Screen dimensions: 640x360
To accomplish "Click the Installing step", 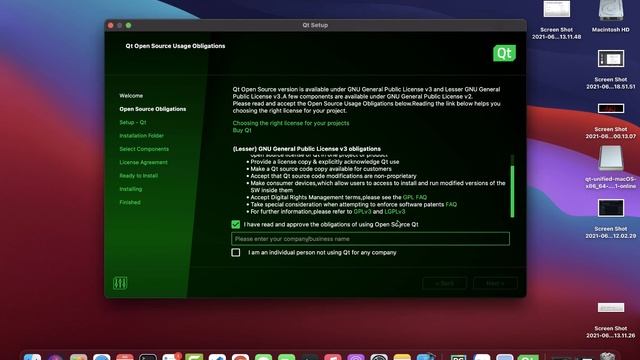I will click(131, 189).
